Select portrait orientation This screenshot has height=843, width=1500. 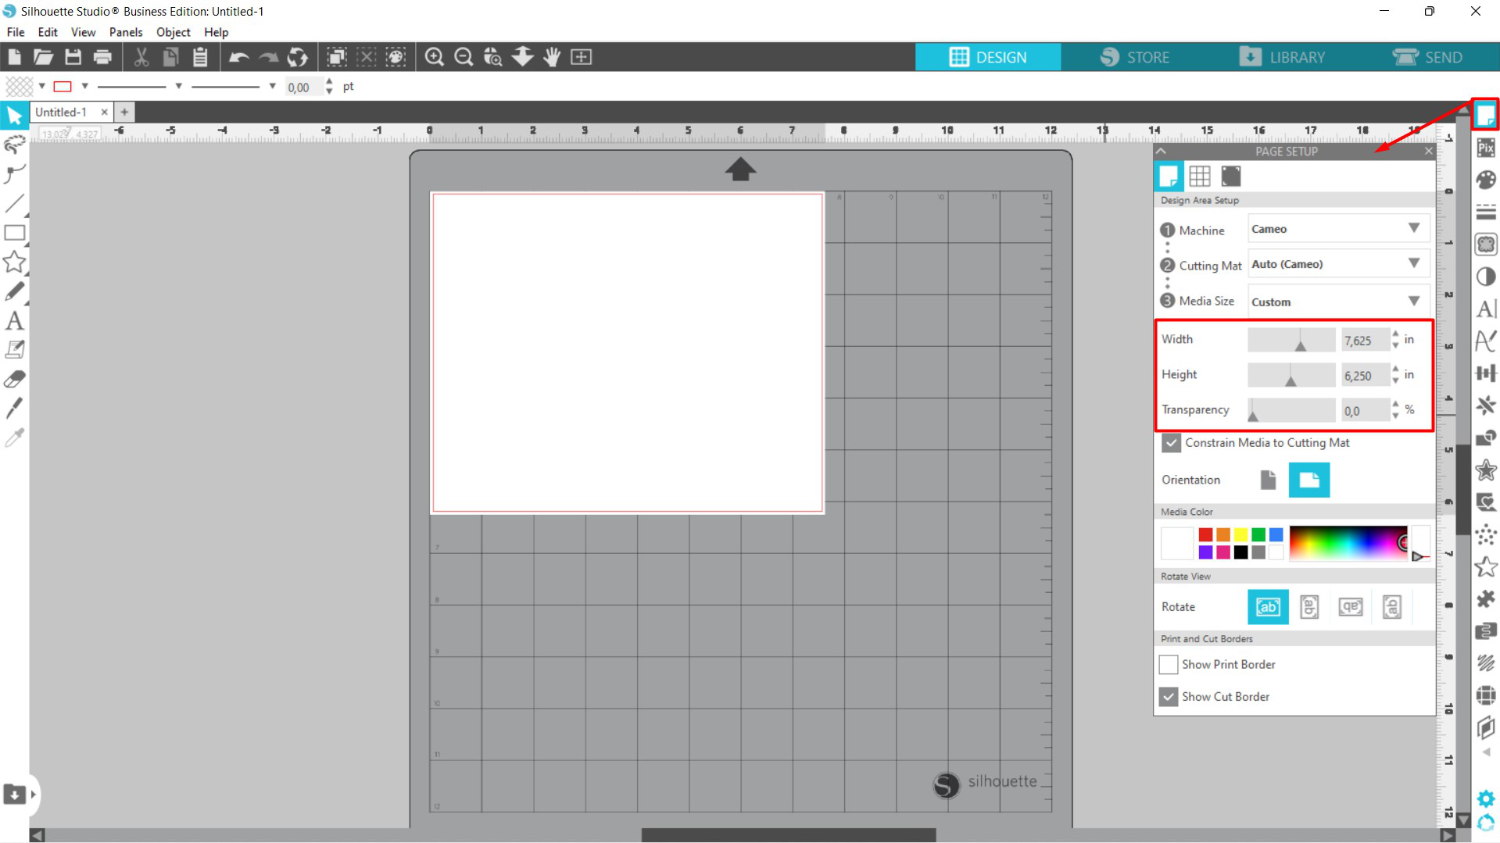(x=1268, y=480)
